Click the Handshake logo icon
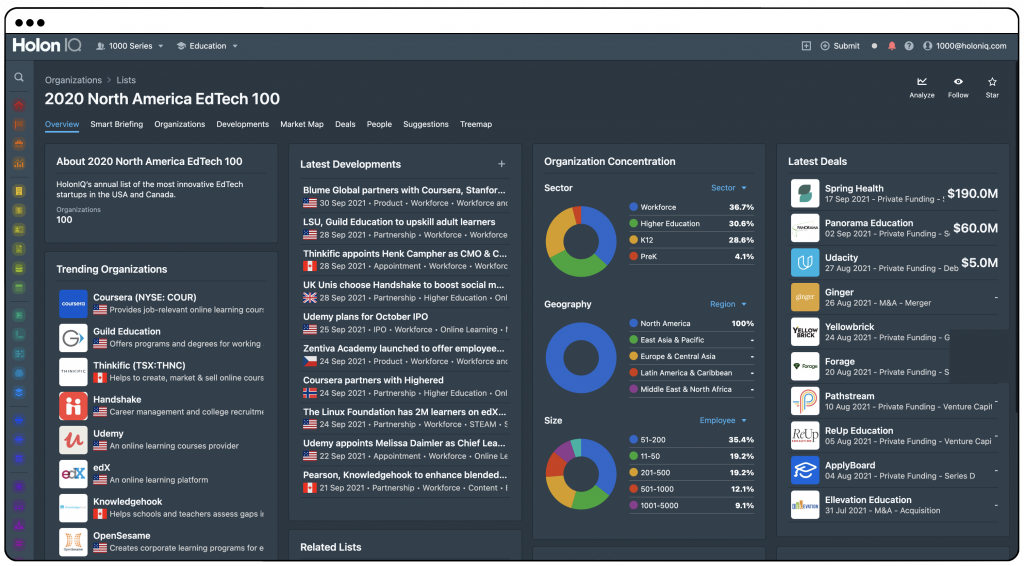 tap(73, 405)
